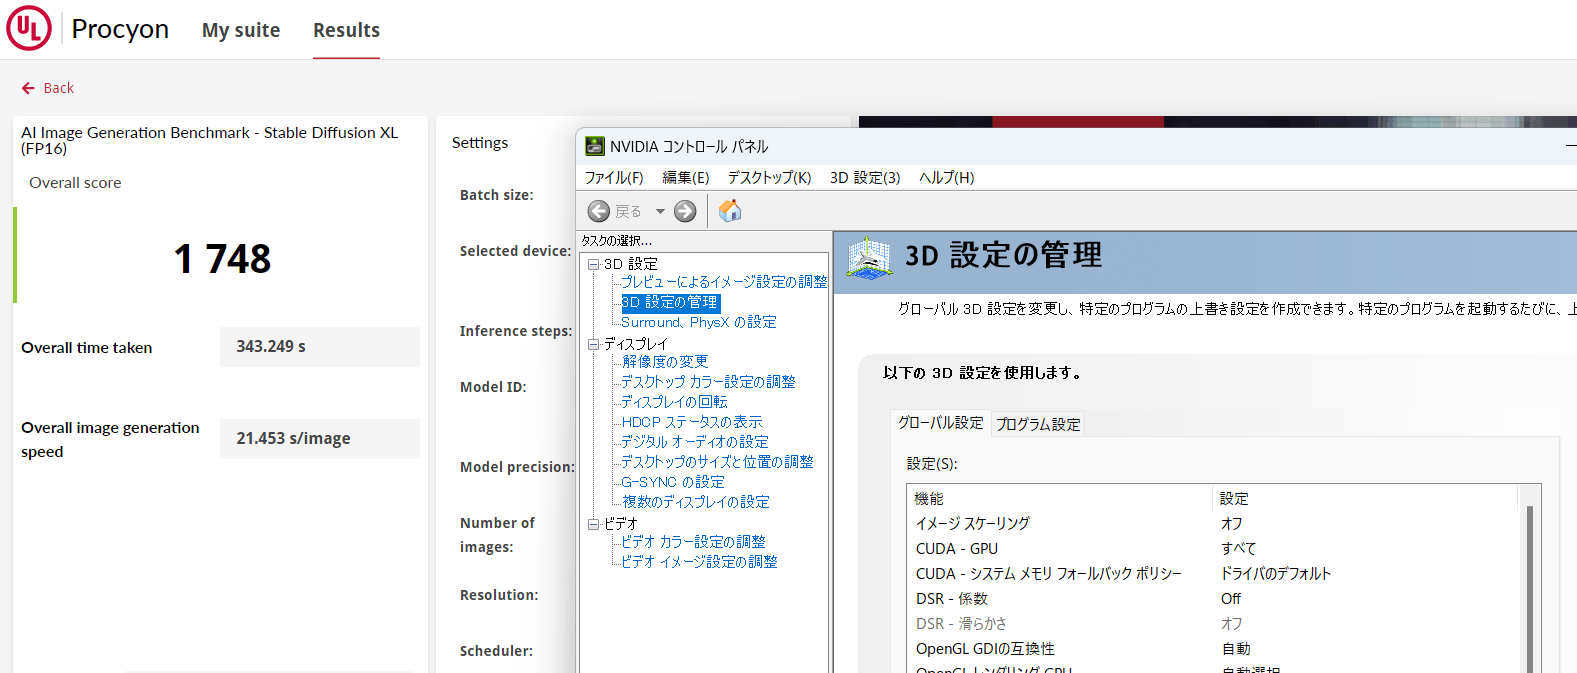Open the My suite tab in Procyon

pyautogui.click(x=241, y=30)
